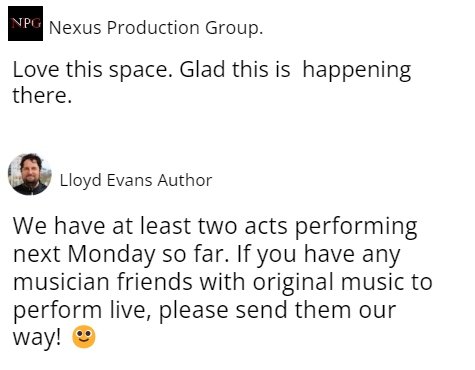The image size is (475, 370).
Task: Open Nexus Production Group profile name
Action: [x=156, y=27]
